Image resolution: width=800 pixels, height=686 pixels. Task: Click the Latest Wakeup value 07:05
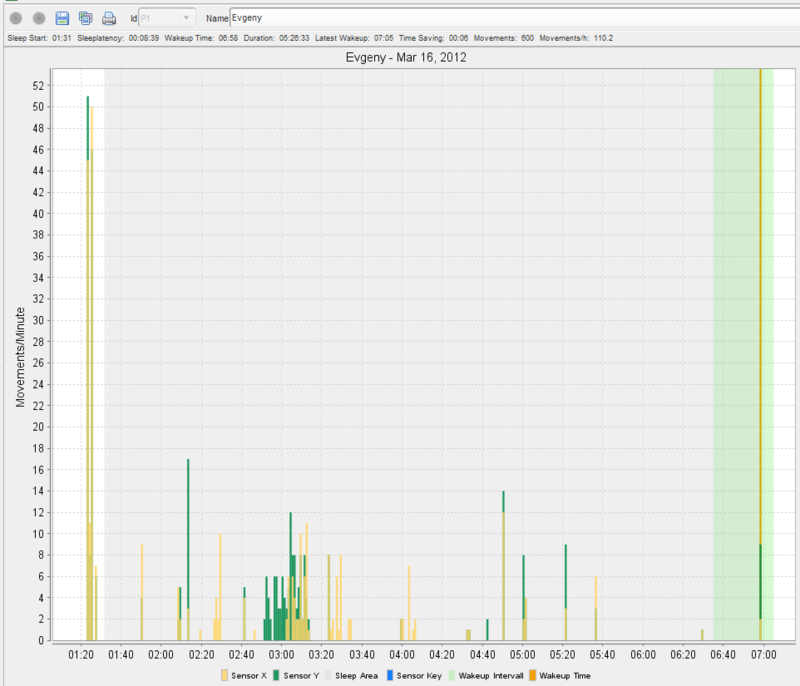pos(383,38)
